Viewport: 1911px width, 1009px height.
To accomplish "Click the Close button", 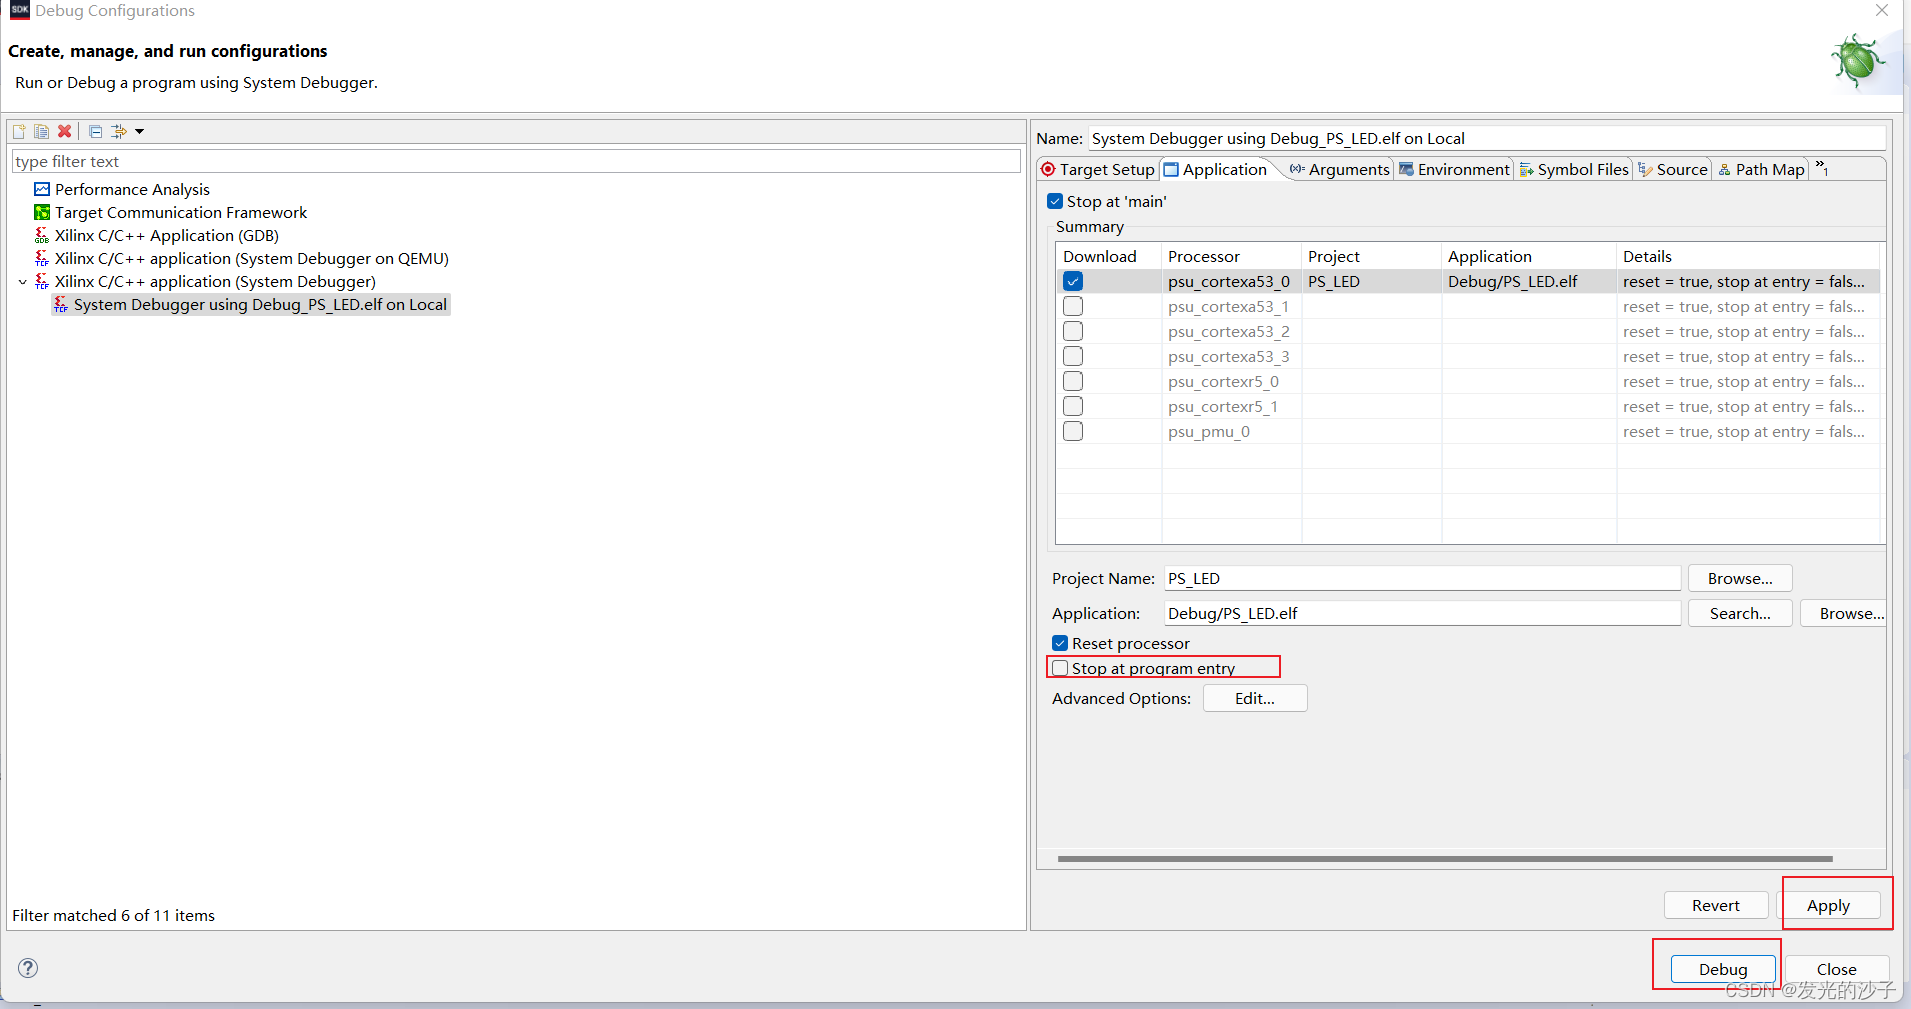I will click(1836, 969).
